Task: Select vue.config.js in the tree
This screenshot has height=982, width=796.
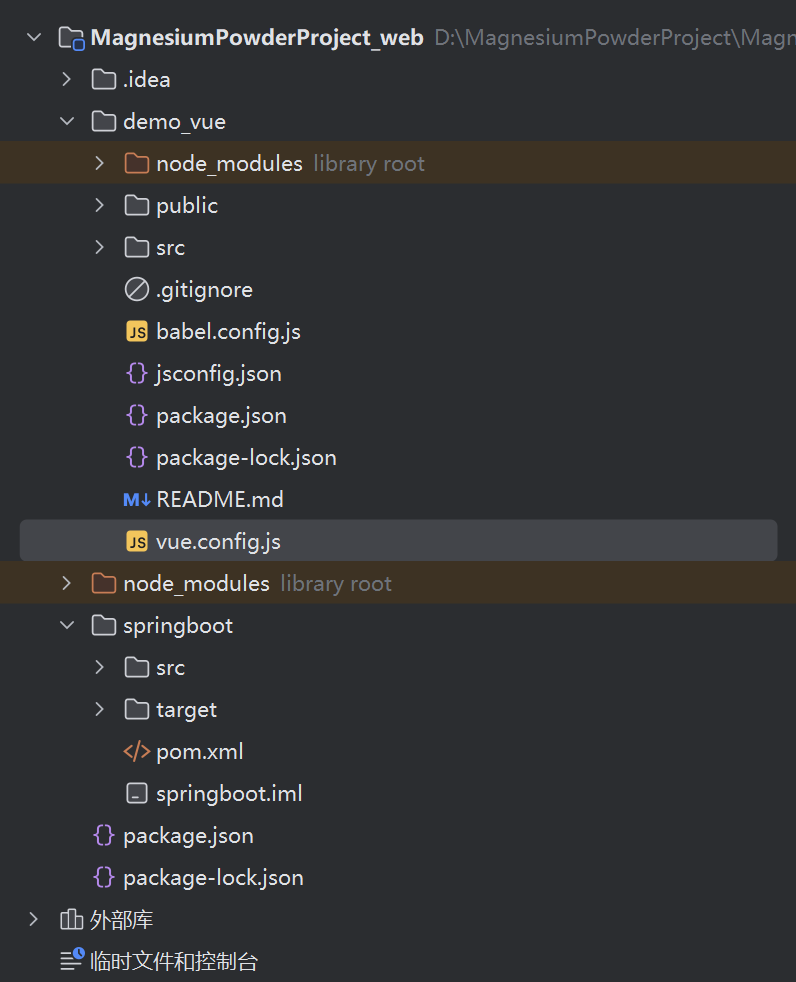Action: tap(218, 542)
